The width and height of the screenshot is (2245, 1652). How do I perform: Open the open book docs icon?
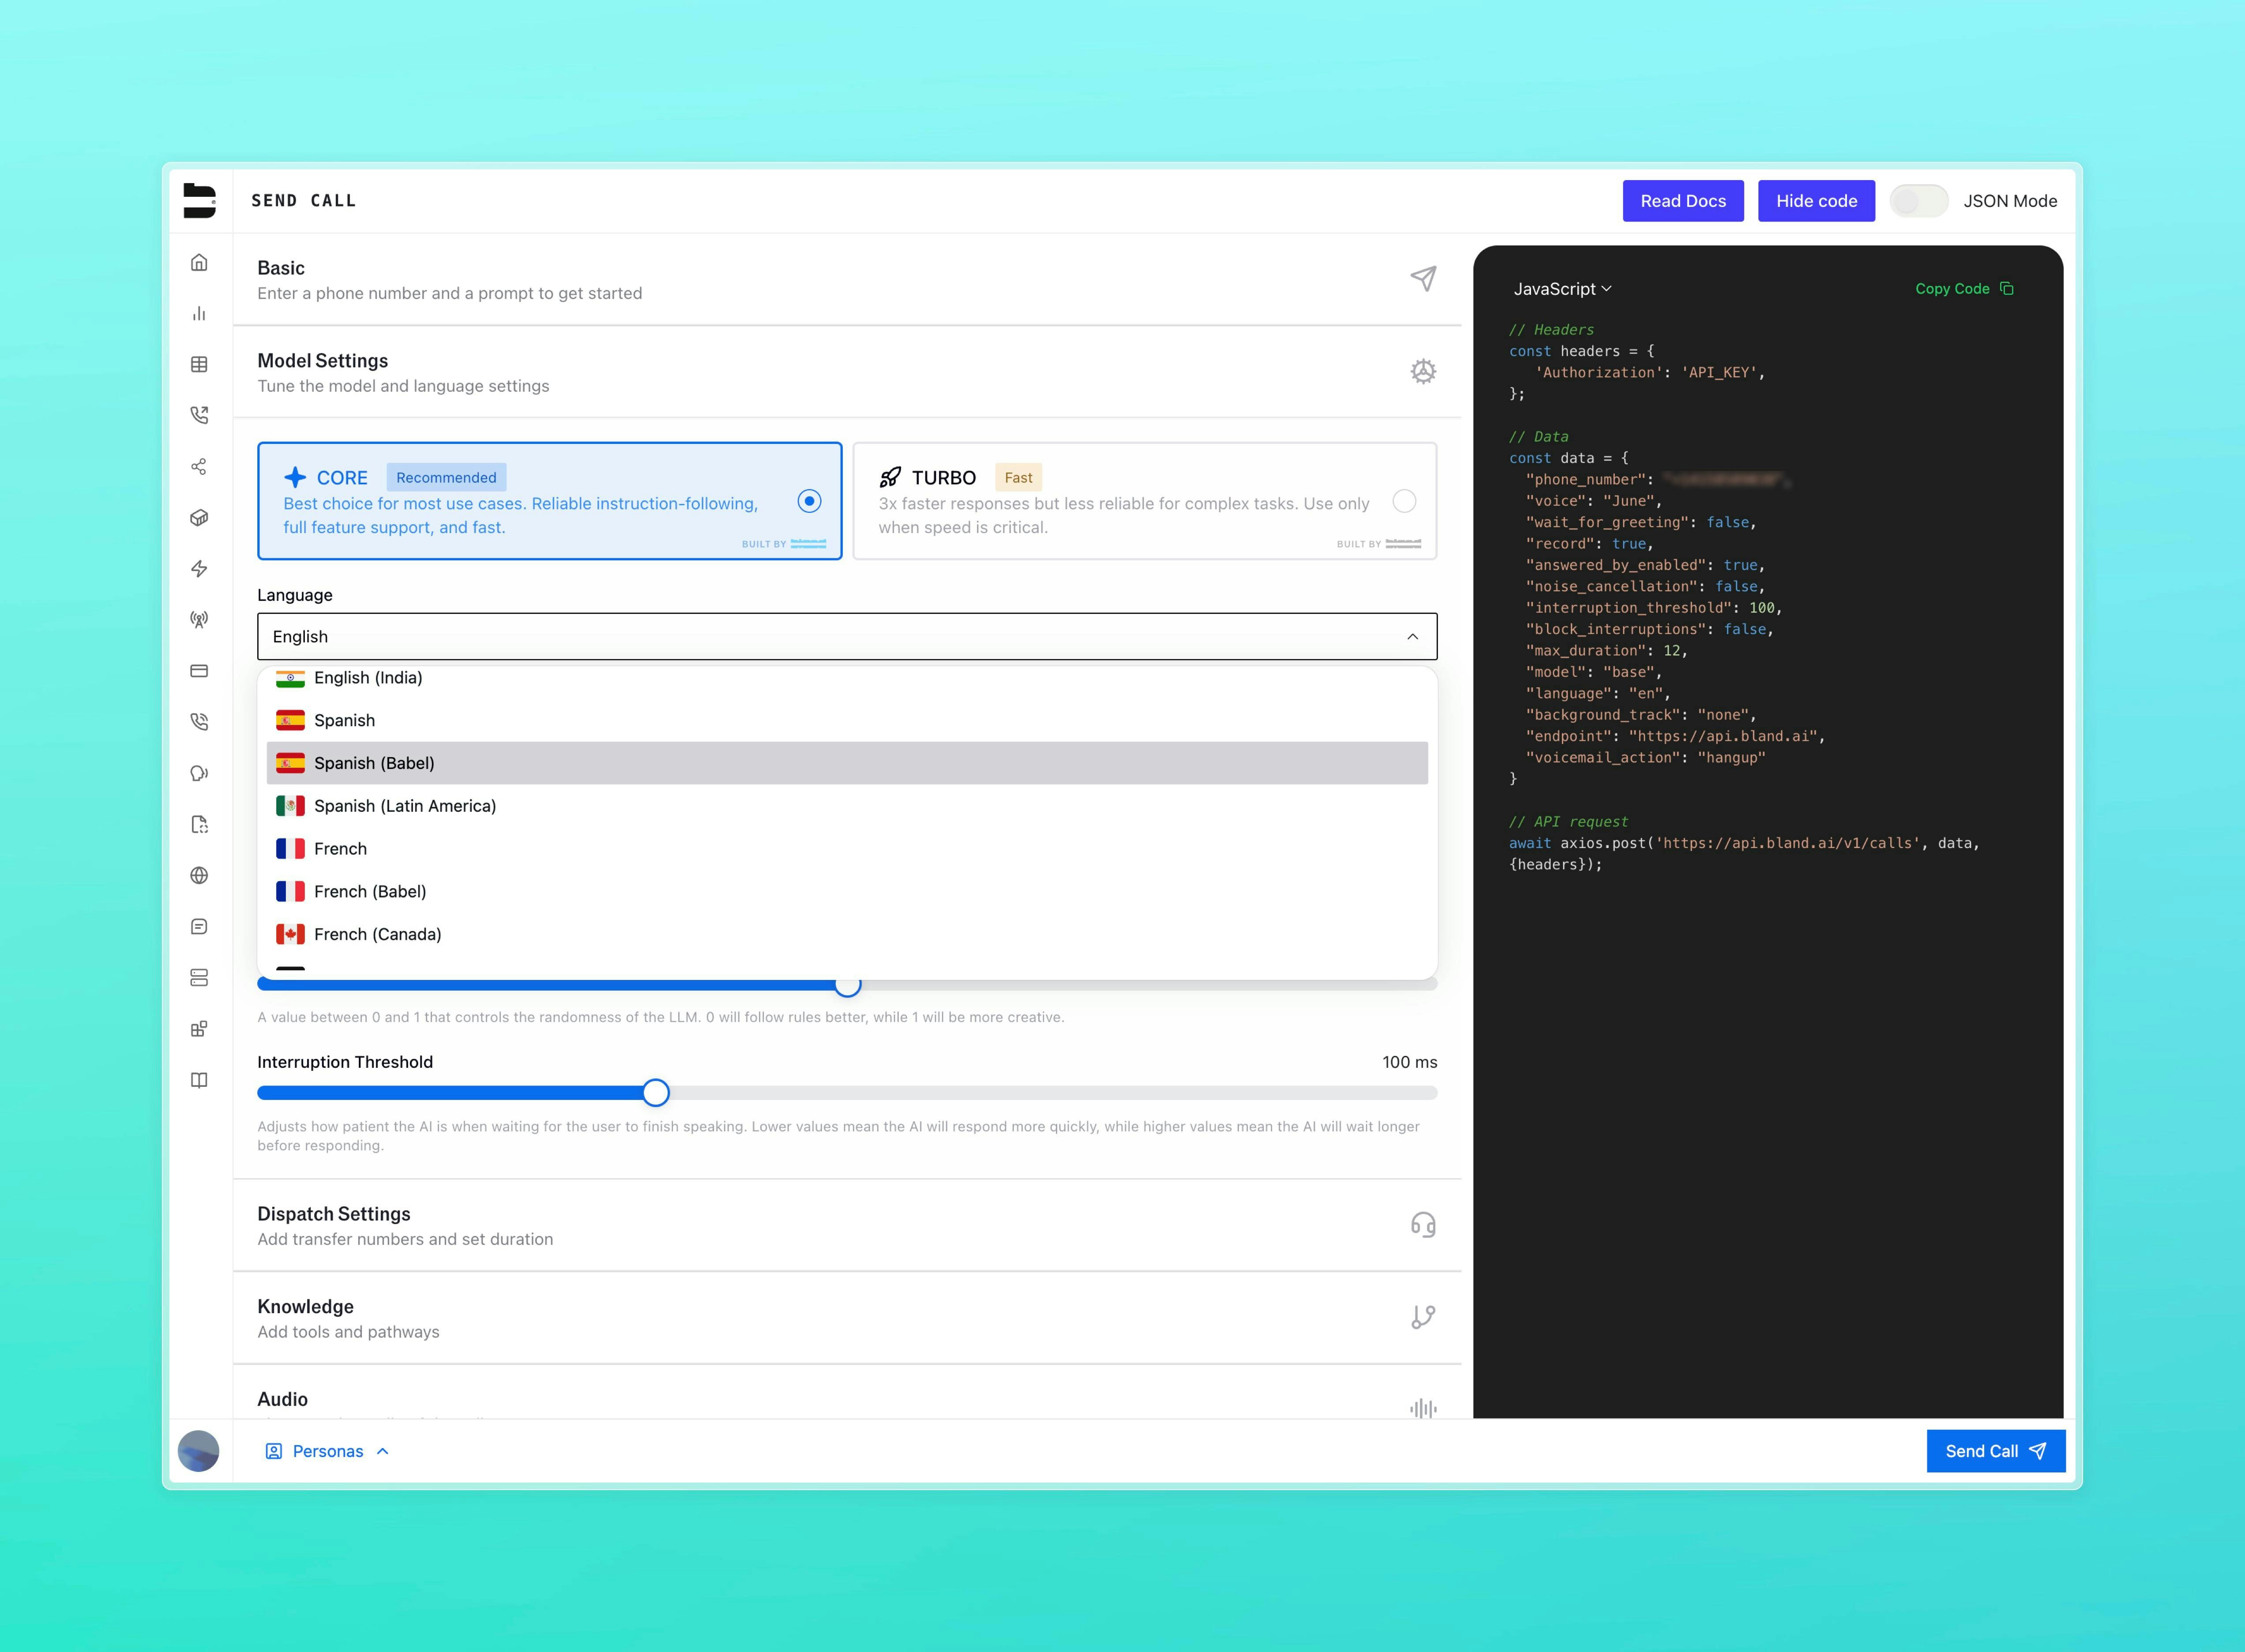point(199,1080)
